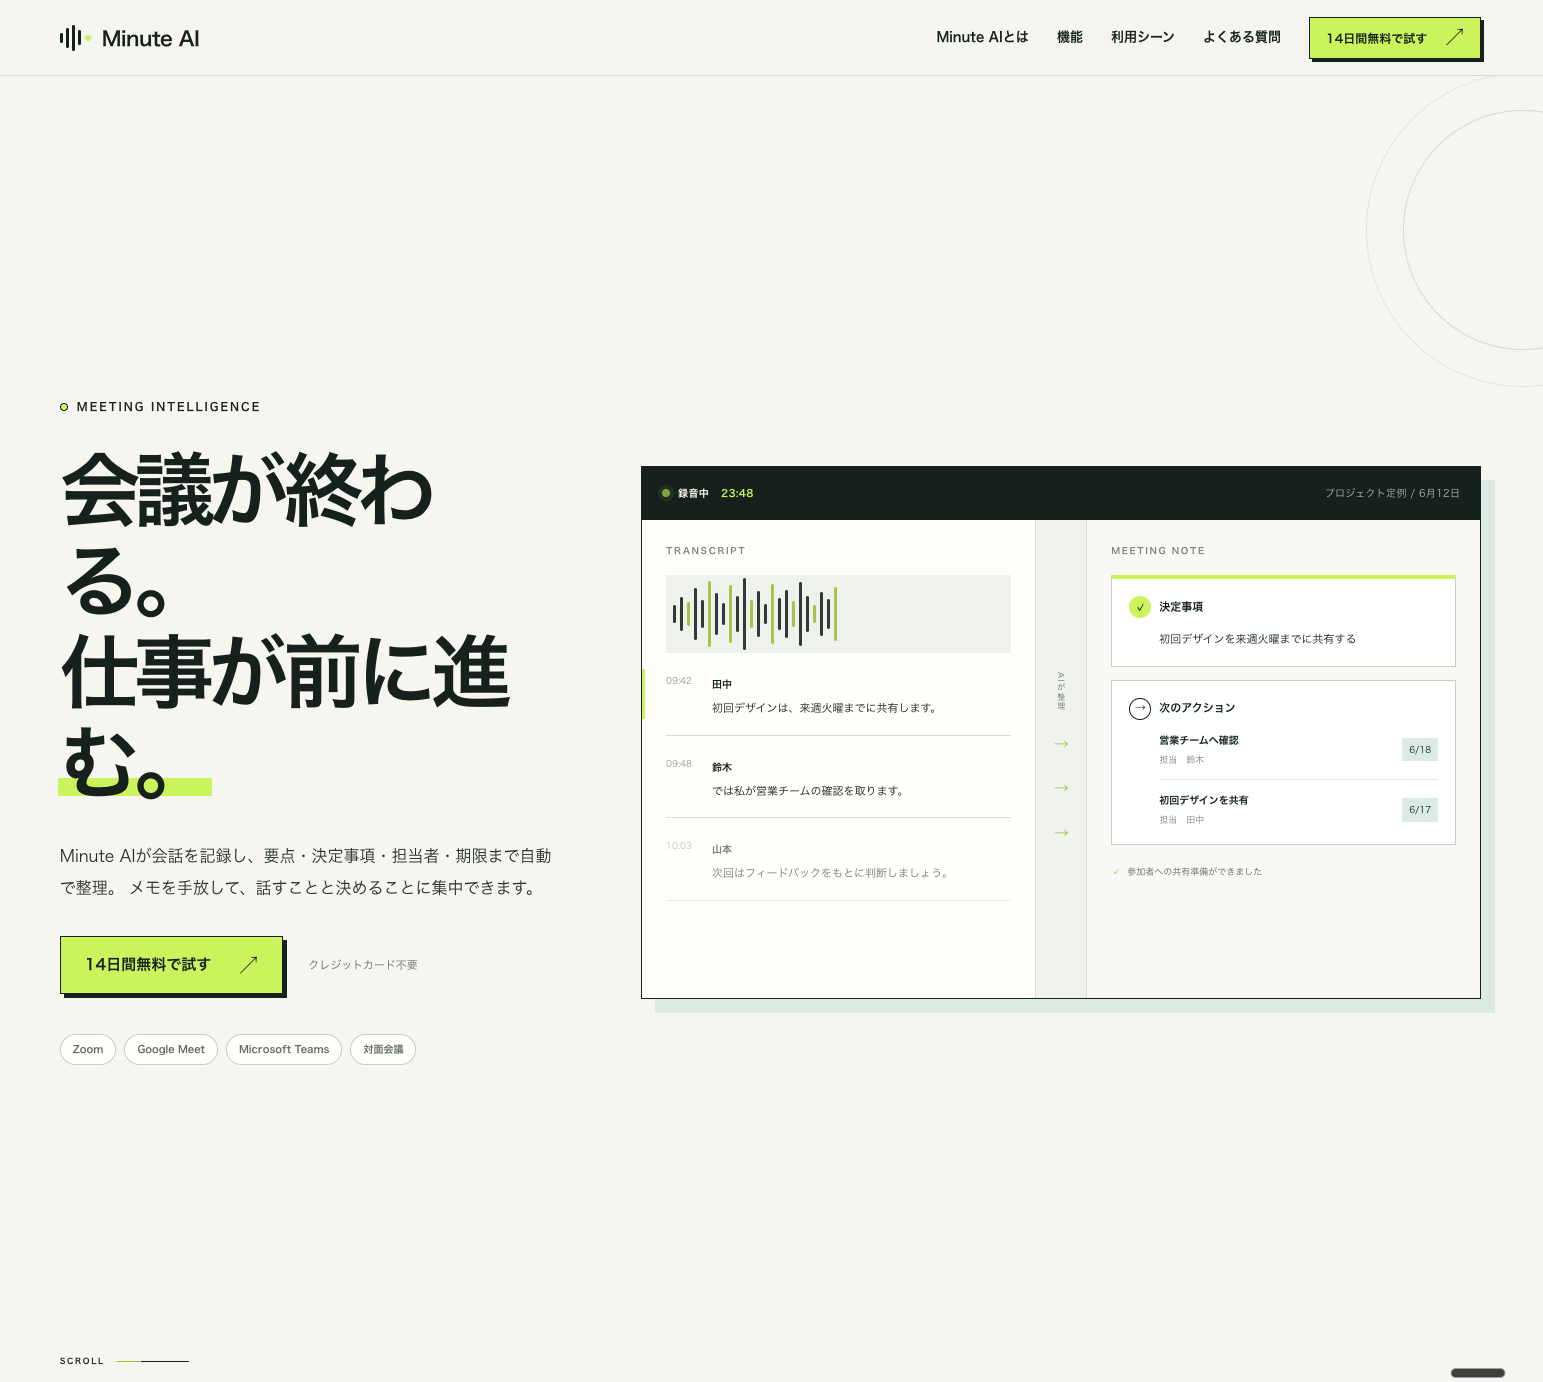Select the 対面会議 tag pill

coord(383,1049)
